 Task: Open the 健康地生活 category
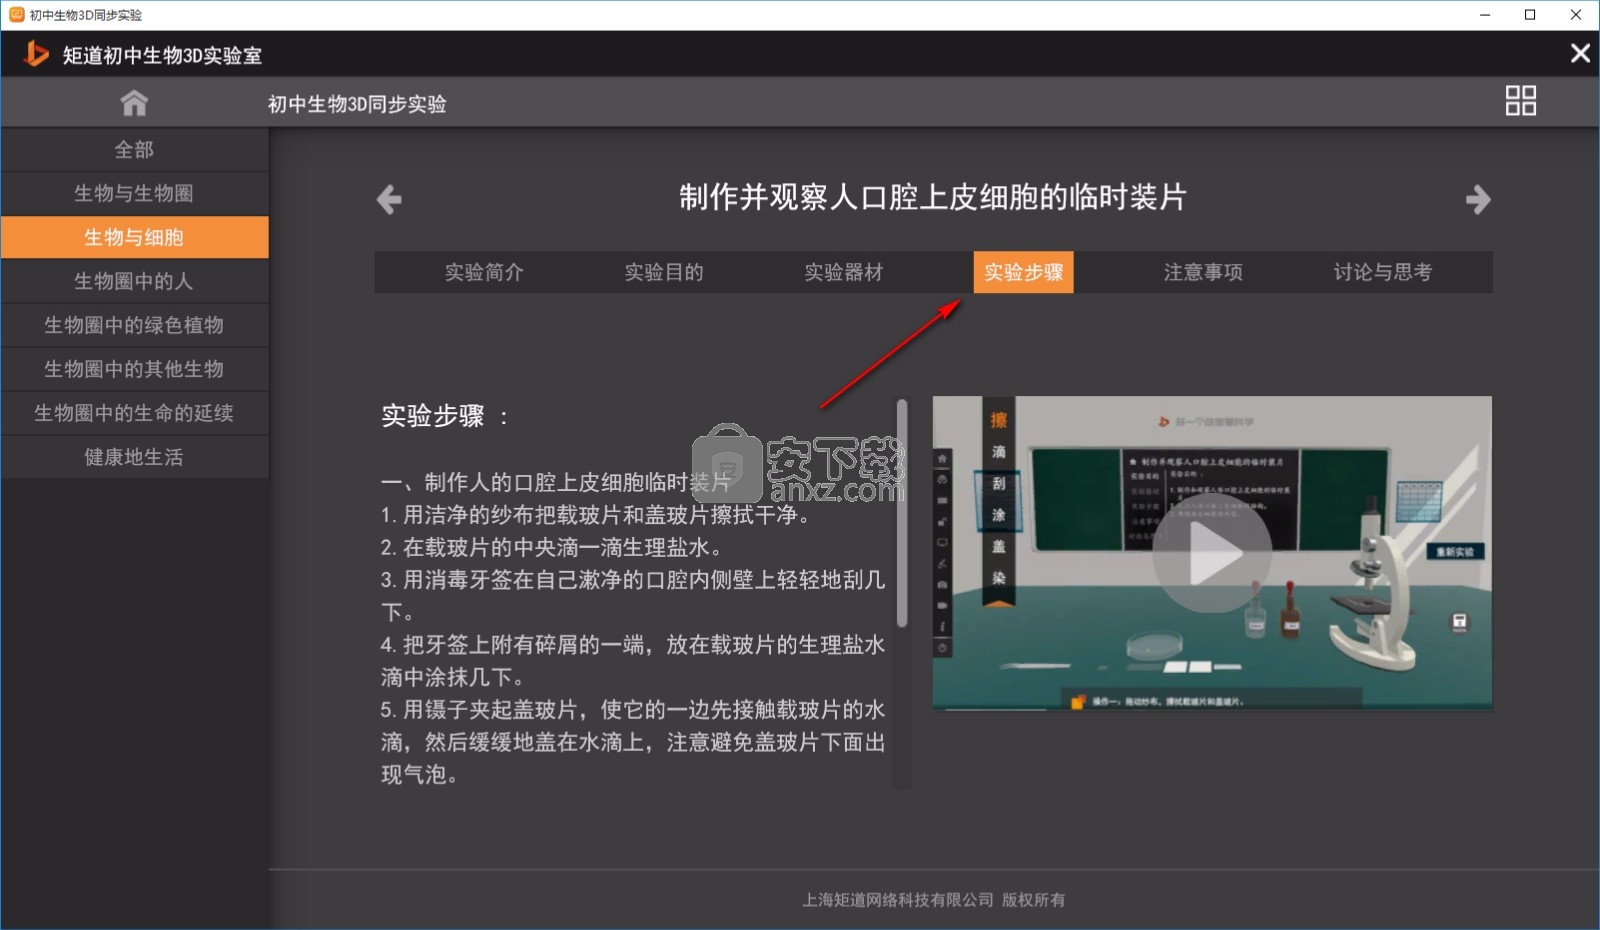(134, 457)
